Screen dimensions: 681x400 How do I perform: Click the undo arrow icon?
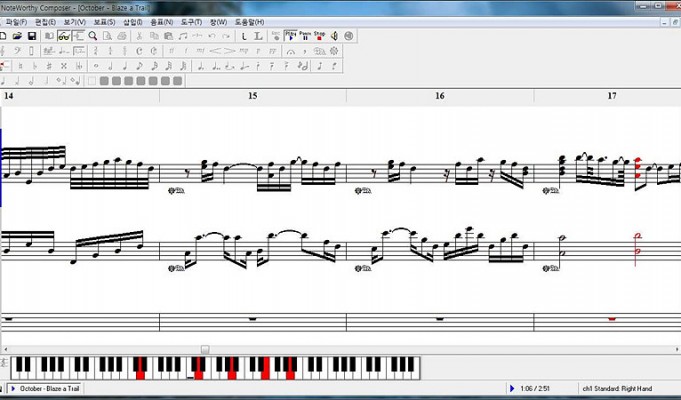pyautogui.click(x=212, y=36)
